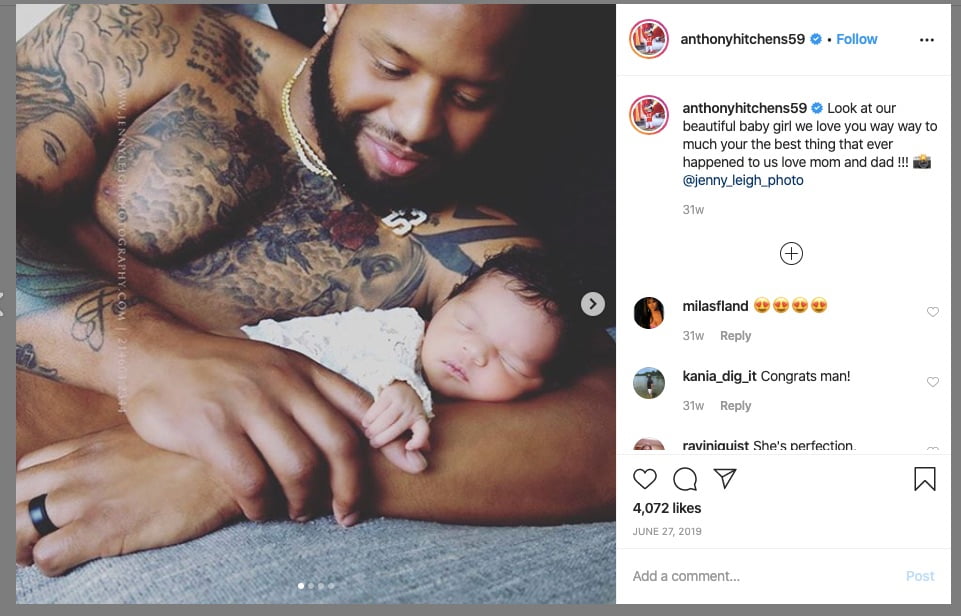Follow anthonyhitchens59
The width and height of the screenshot is (961, 616).
[x=856, y=39]
